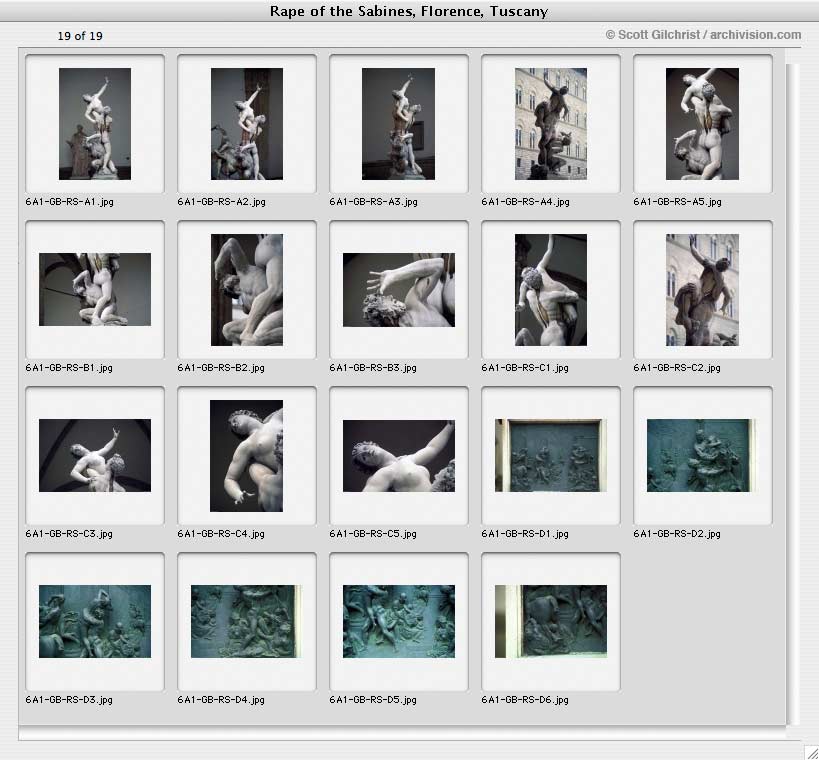Open image thumbnail 6A1-GB-RS-A3.jpg
This screenshot has height=760, width=819.
tap(399, 124)
